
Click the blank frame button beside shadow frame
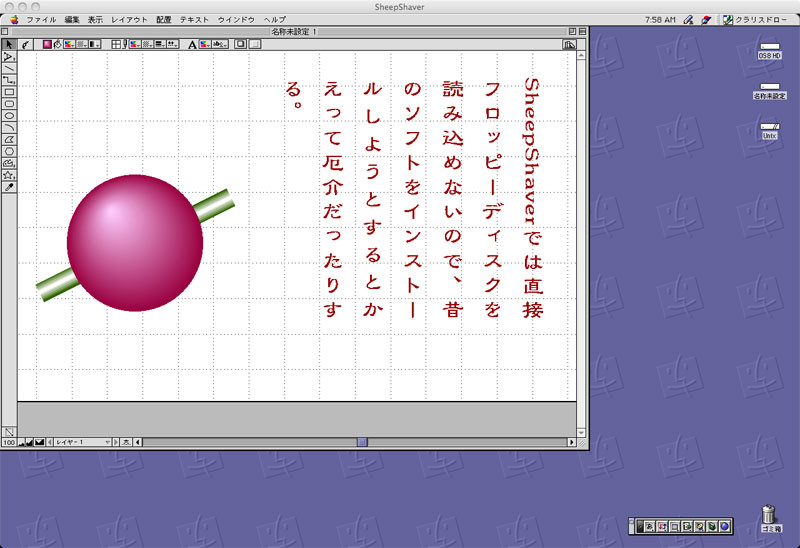[x=255, y=44]
